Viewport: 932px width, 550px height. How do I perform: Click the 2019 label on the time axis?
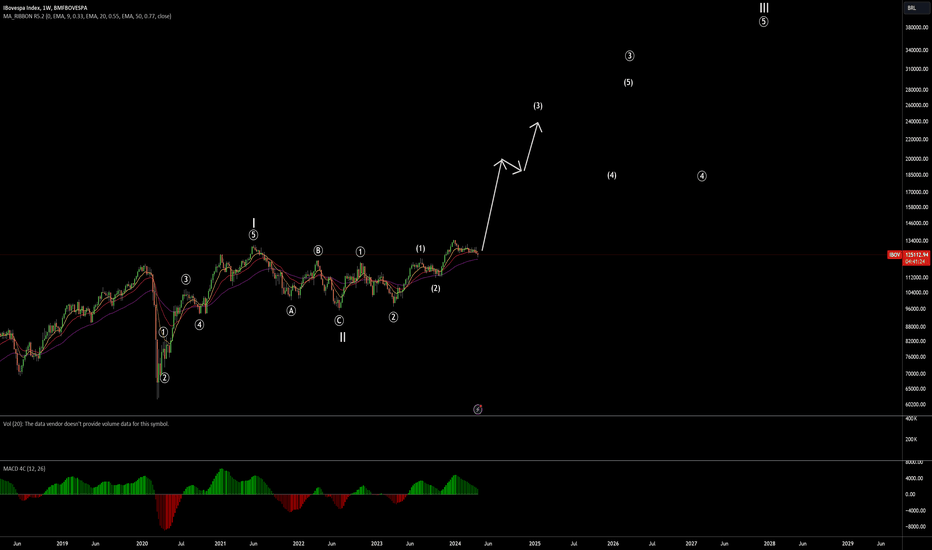pos(62,543)
